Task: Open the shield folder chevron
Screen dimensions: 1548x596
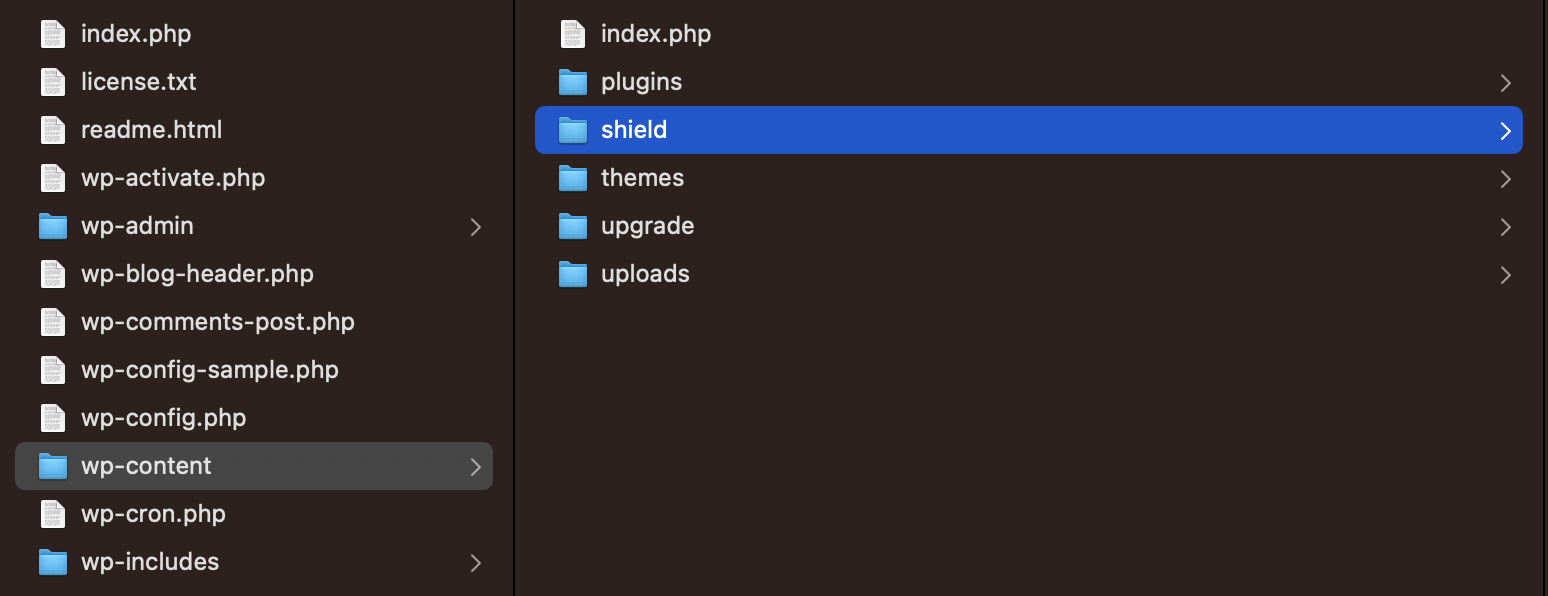Action: coord(1505,131)
